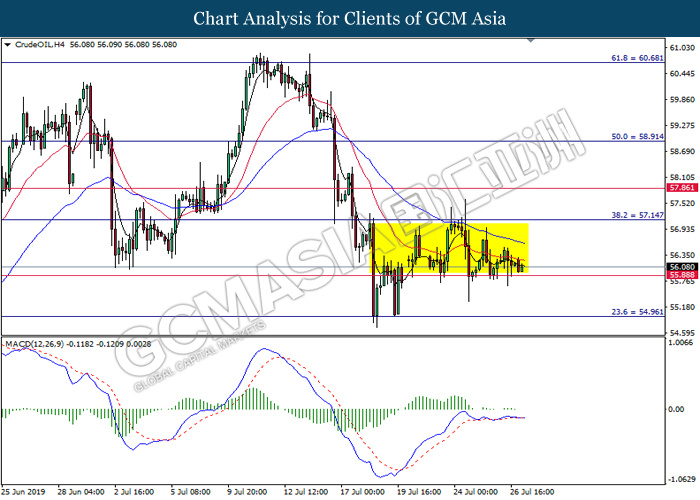Click the 54.595 price scale value
The height and width of the screenshot is (500, 700).
click(x=683, y=333)
